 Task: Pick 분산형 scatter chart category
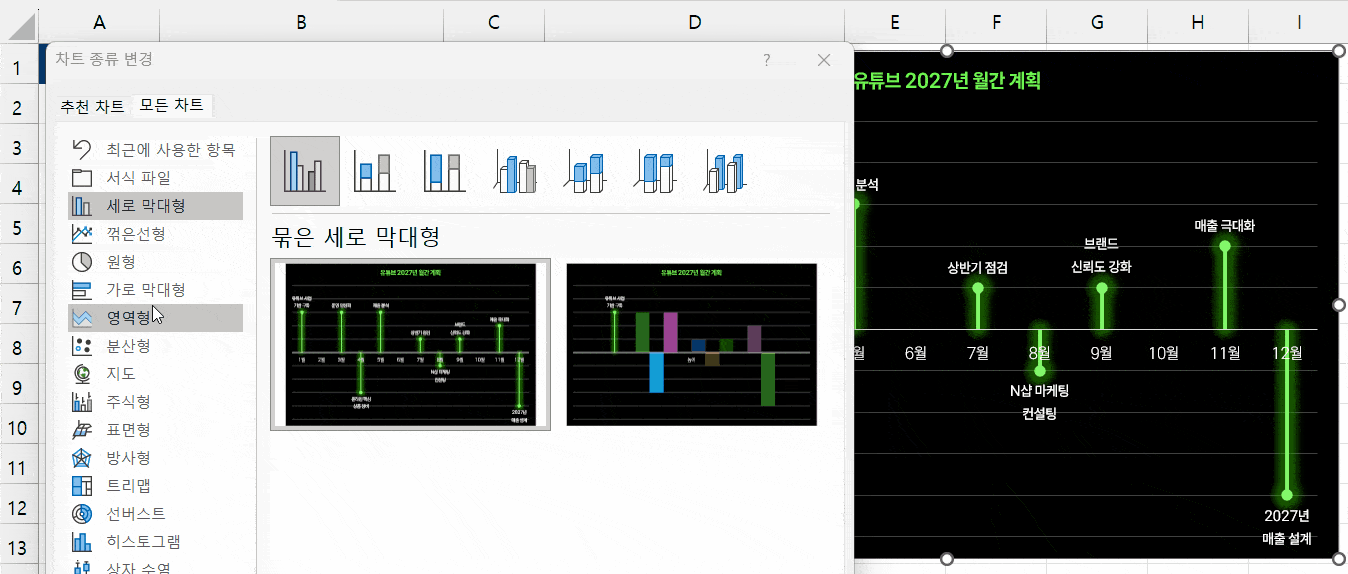128,346
